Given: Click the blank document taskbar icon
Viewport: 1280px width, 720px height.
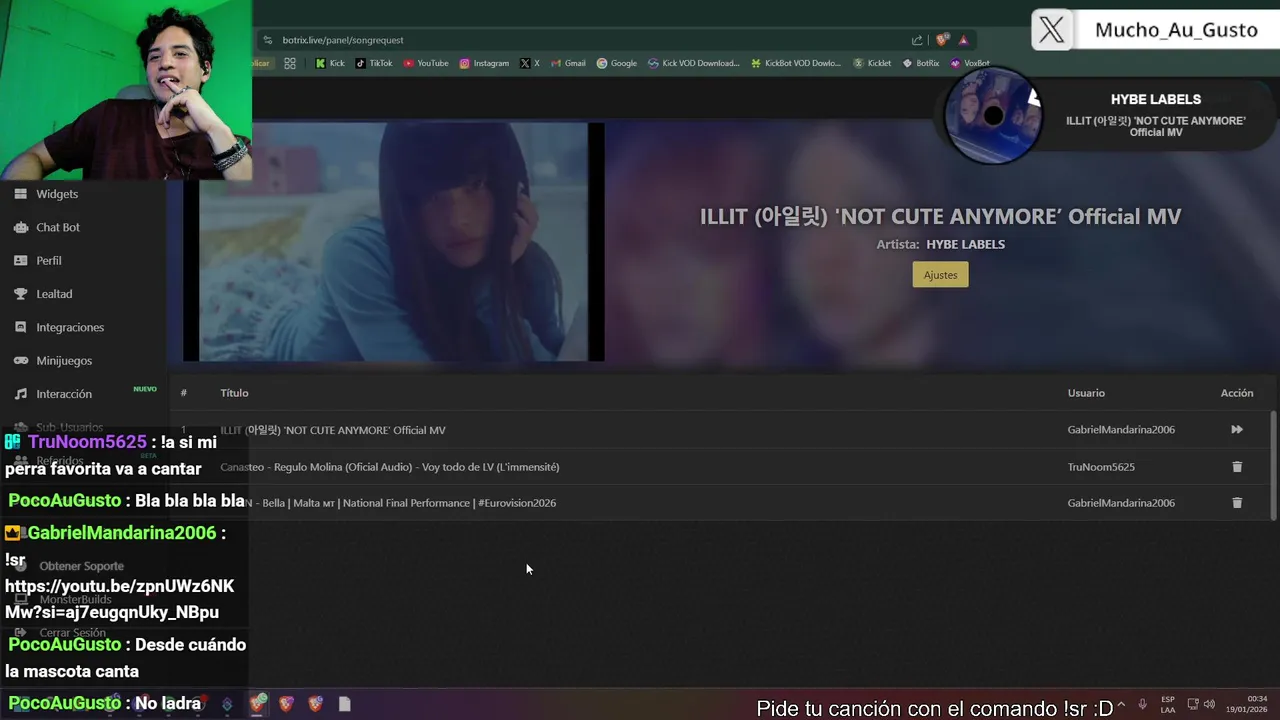Looking at the screenshot, I should pyautogui.click(x=345, y=704).
